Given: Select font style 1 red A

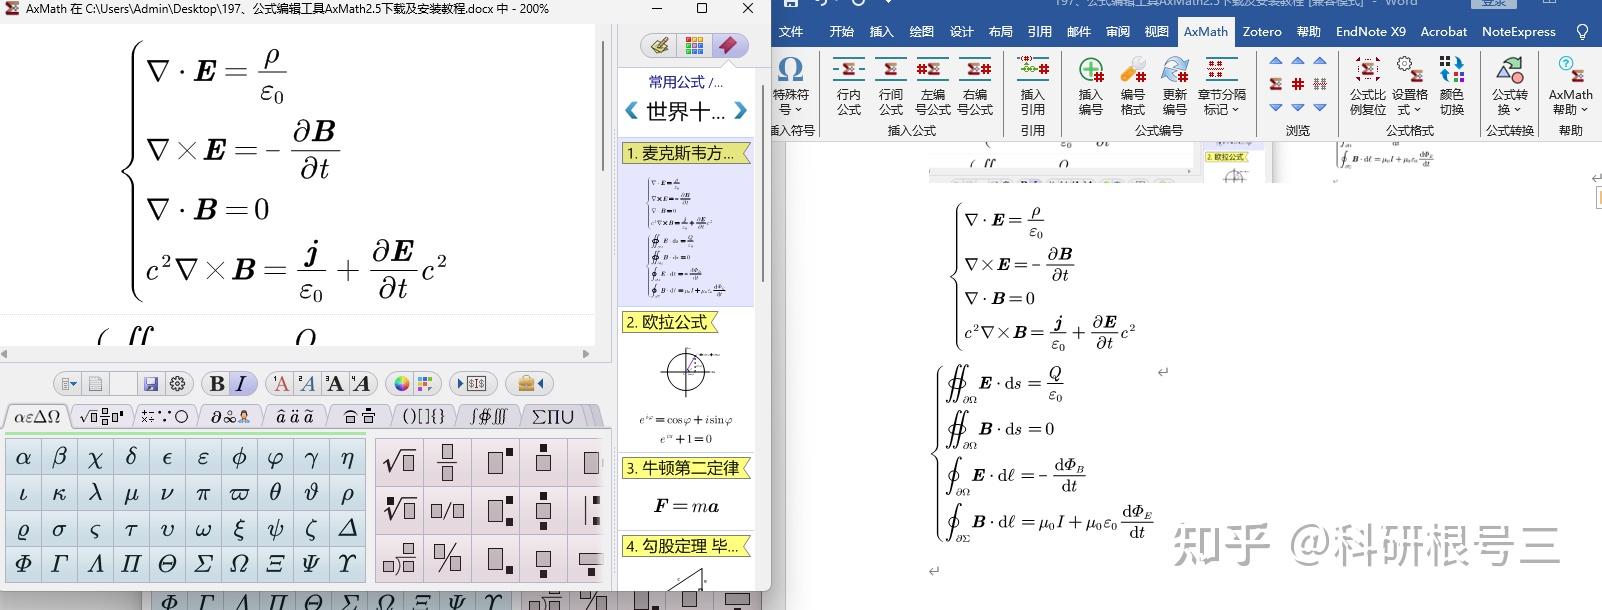Looking at the screenshot, I should [x=281, y=383].
